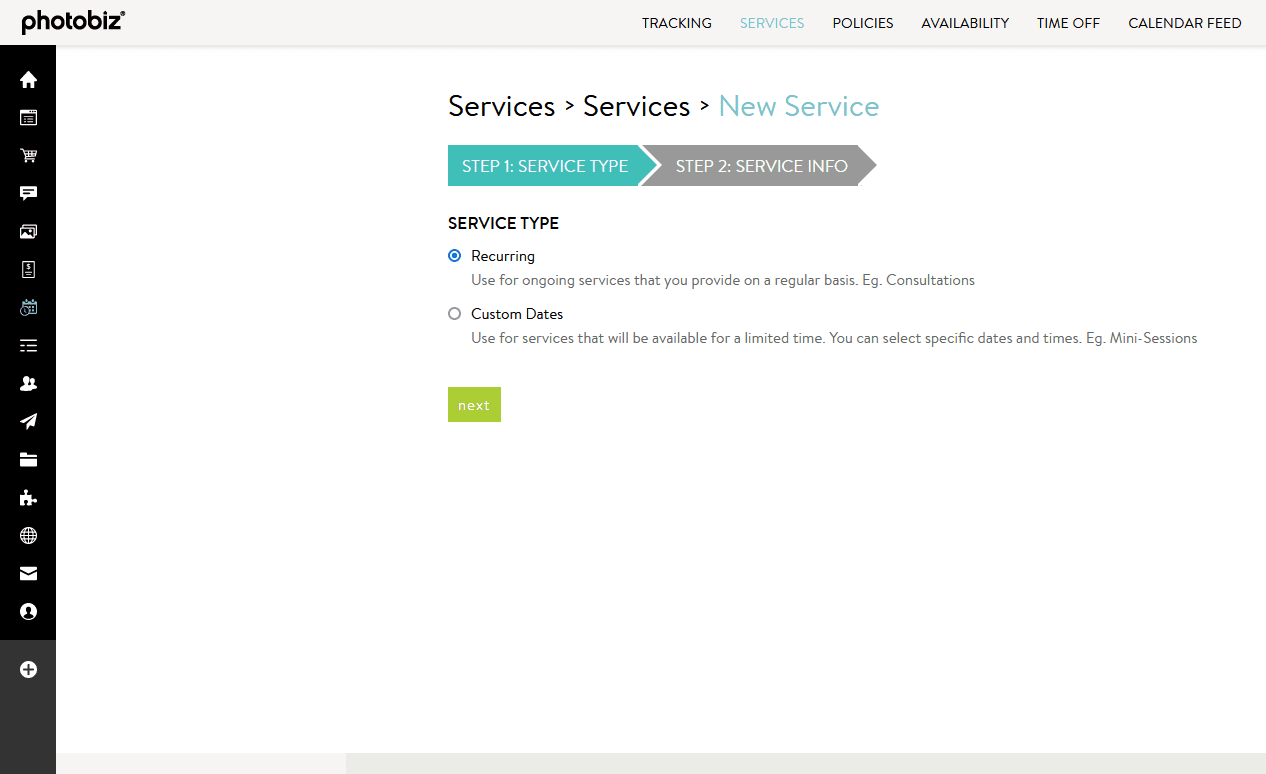Click the photobiz logo
The width and height of the screenshot is (1266, 774).
click(x=73, y=22)
